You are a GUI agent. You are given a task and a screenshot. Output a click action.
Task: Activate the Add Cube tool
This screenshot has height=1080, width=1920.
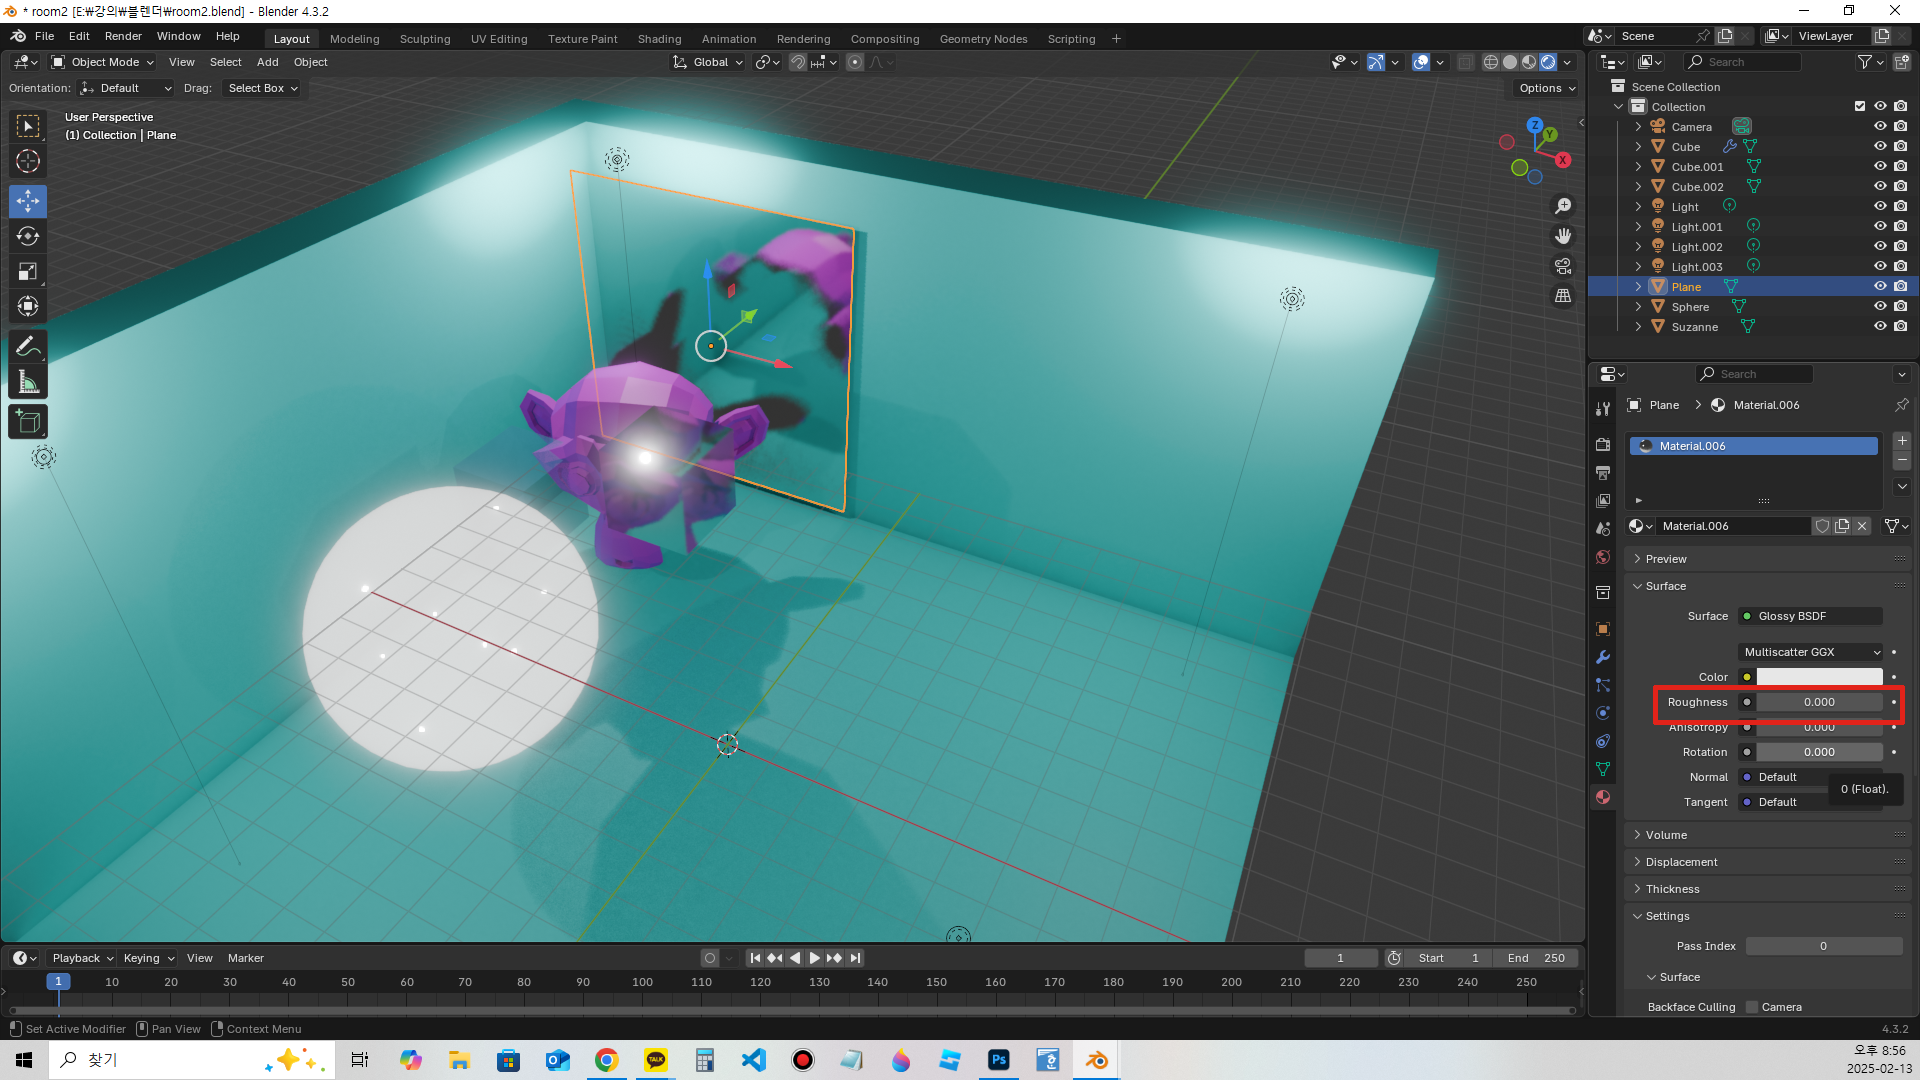[28, 422]
